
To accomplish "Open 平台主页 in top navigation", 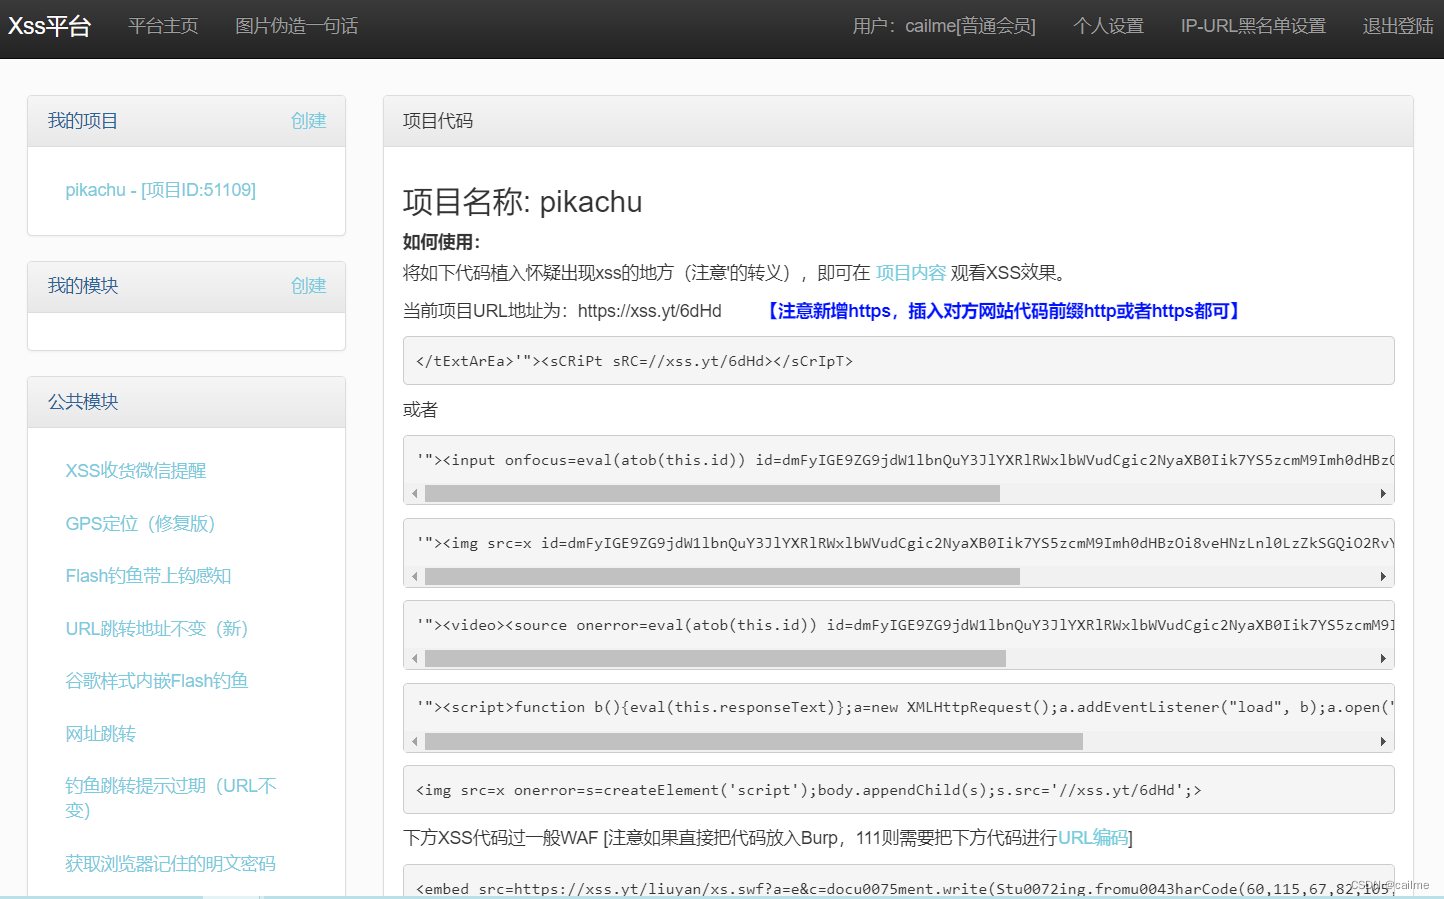I will tap(163, 26).
